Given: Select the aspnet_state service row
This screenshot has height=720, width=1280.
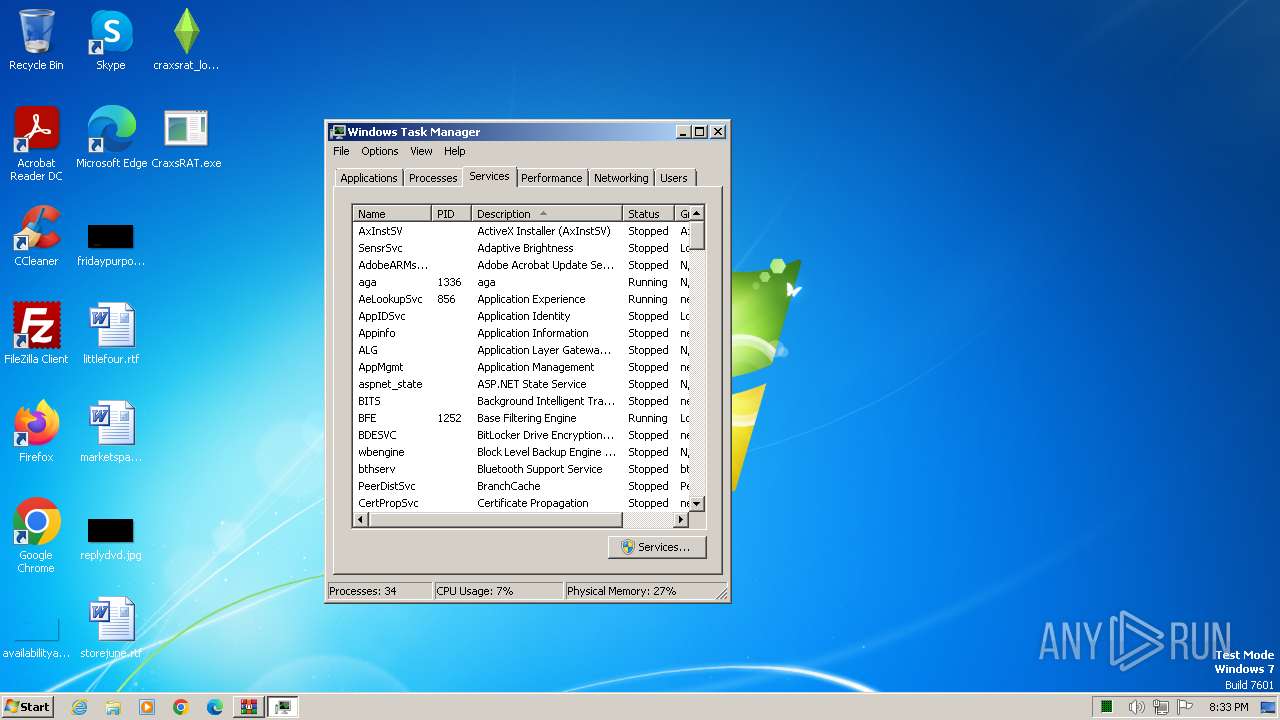Looking at the screenshot, I should tap(521, 384).
